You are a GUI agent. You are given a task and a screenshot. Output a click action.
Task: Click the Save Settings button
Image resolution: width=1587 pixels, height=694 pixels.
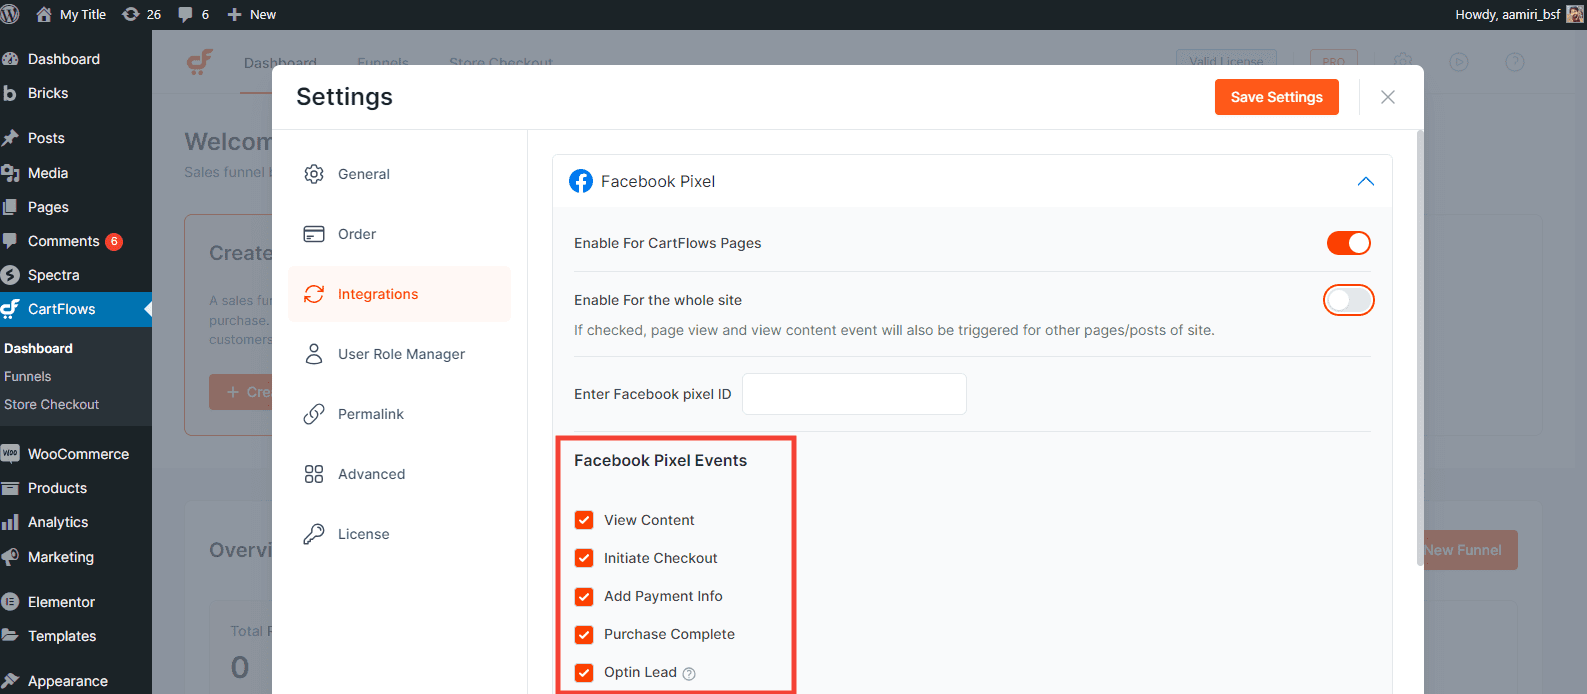click(1276, 97)
